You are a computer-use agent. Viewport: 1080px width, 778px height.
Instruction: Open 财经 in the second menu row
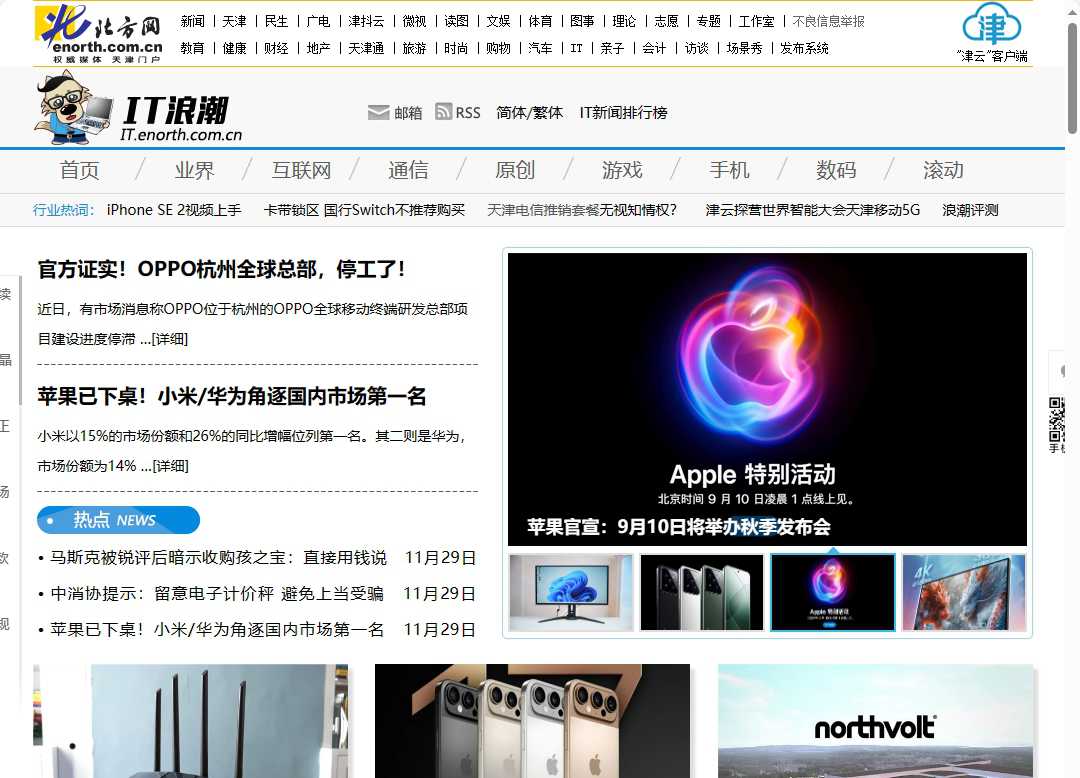point(276,48)
